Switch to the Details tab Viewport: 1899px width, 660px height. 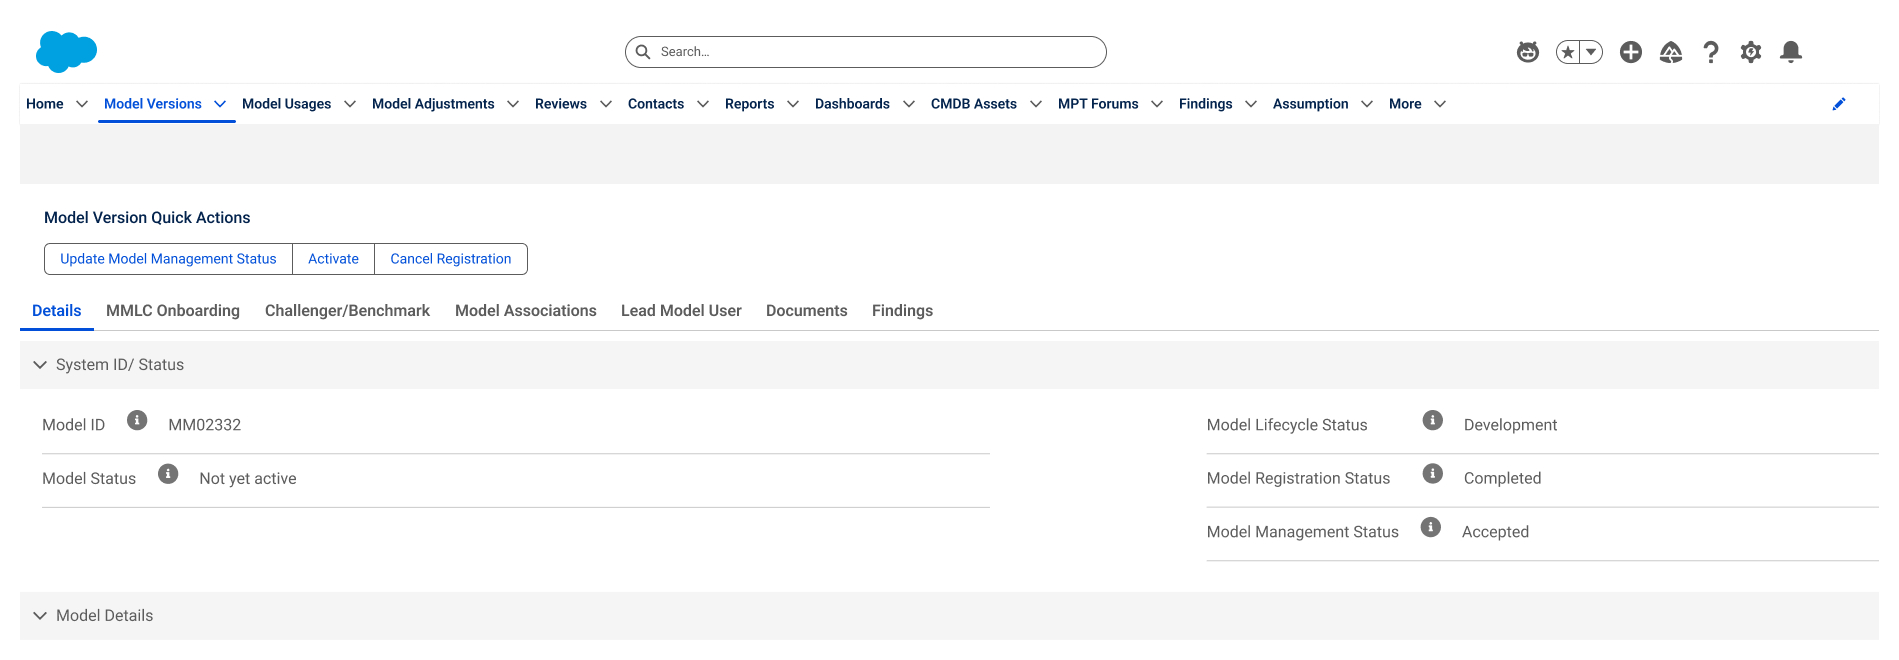57,311
